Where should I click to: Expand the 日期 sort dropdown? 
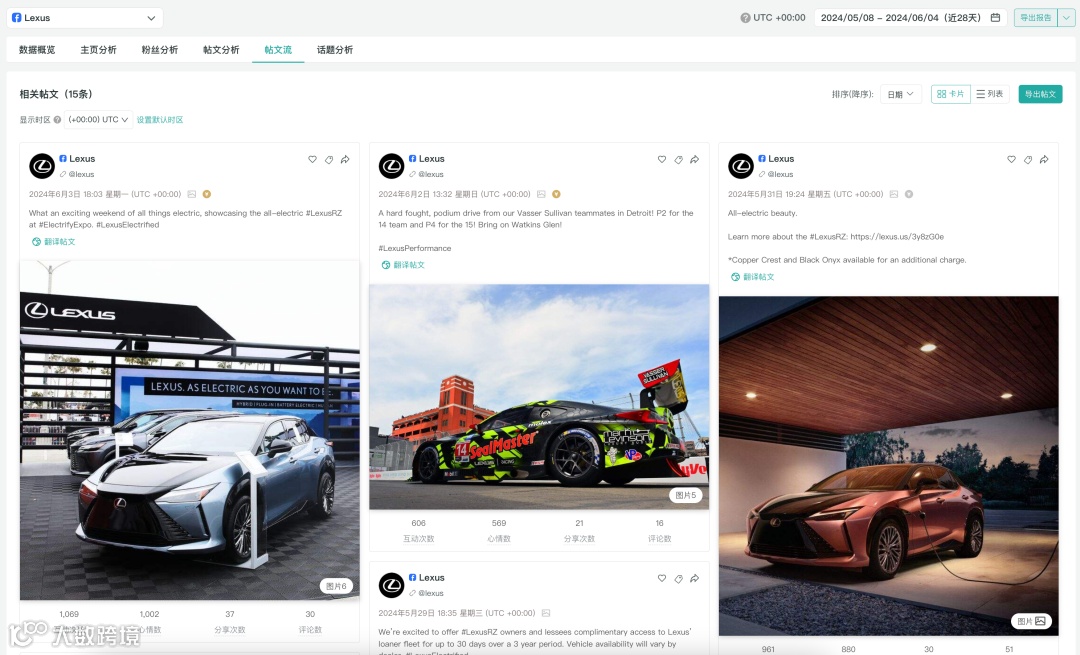click(x=900, y=94)
